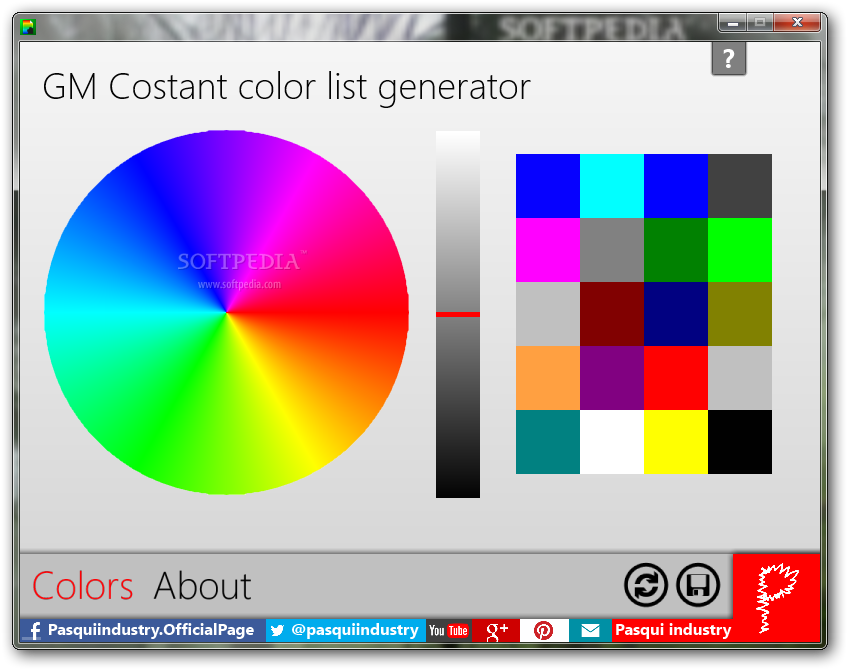Select the lime green swatch

click(x=740, y=250)
